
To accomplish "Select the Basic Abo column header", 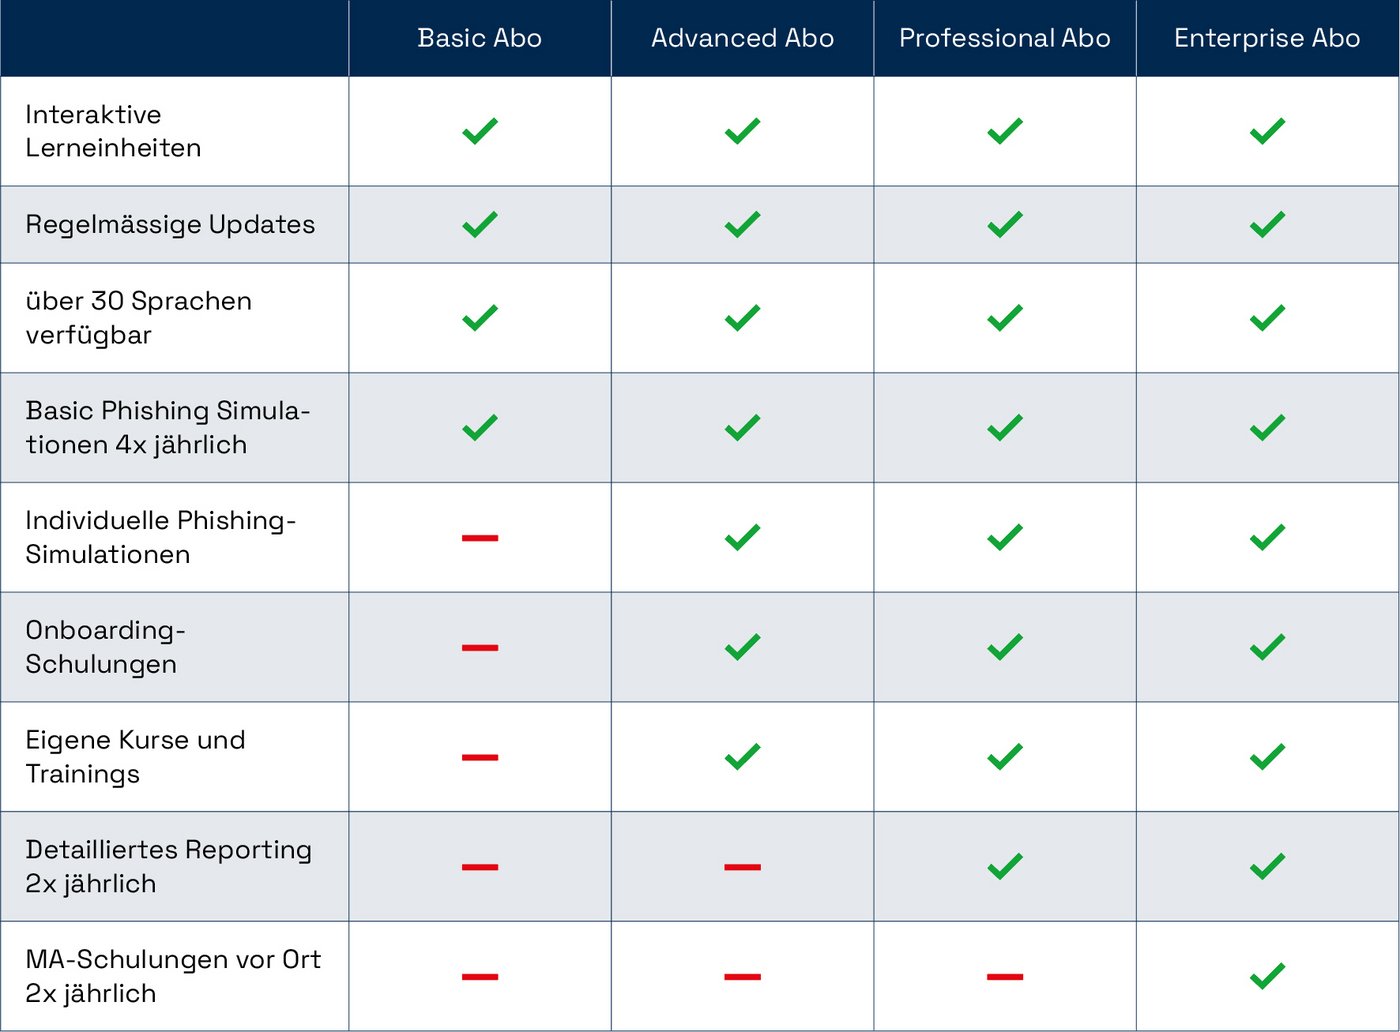I will 480,38.
